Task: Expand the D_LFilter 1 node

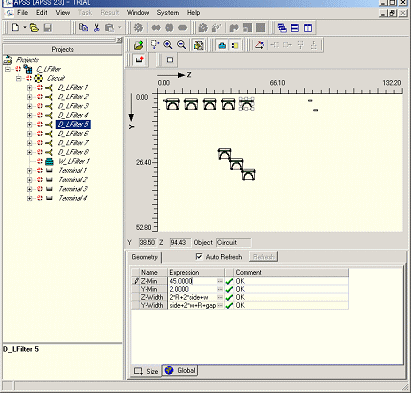Action: 30,88
